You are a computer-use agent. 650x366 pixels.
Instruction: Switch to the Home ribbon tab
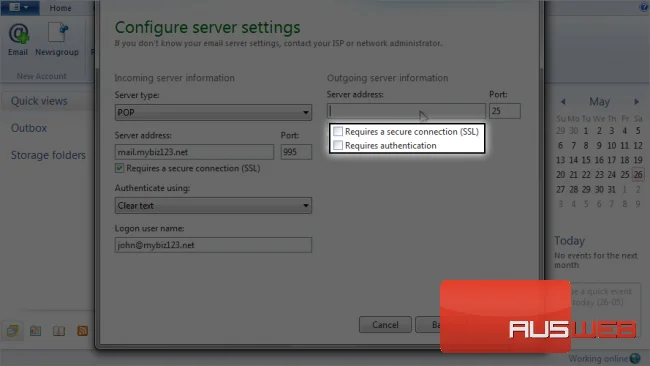pos(61,8)
